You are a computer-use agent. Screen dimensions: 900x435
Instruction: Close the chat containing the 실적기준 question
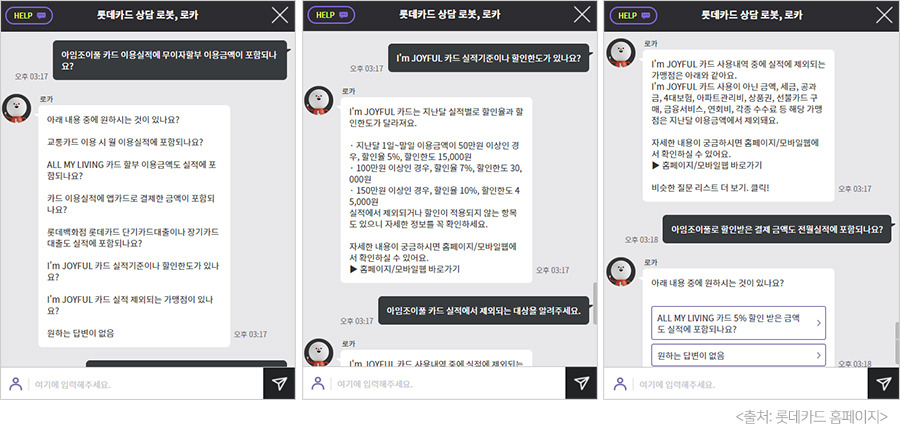tap(582, 15)
